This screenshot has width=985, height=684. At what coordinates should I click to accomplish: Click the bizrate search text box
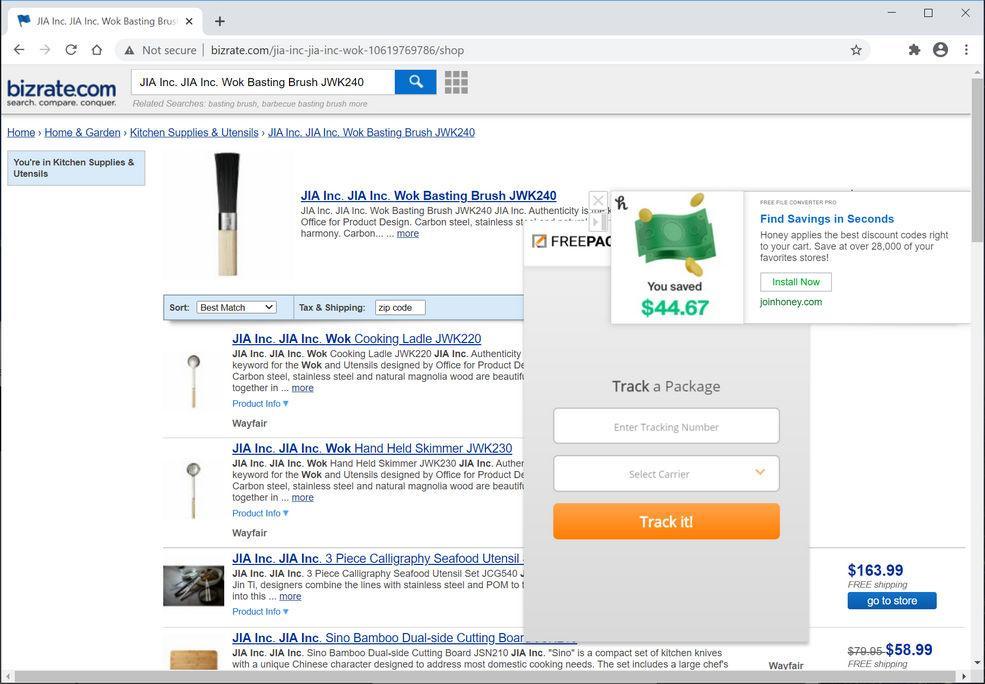[263, 82]
